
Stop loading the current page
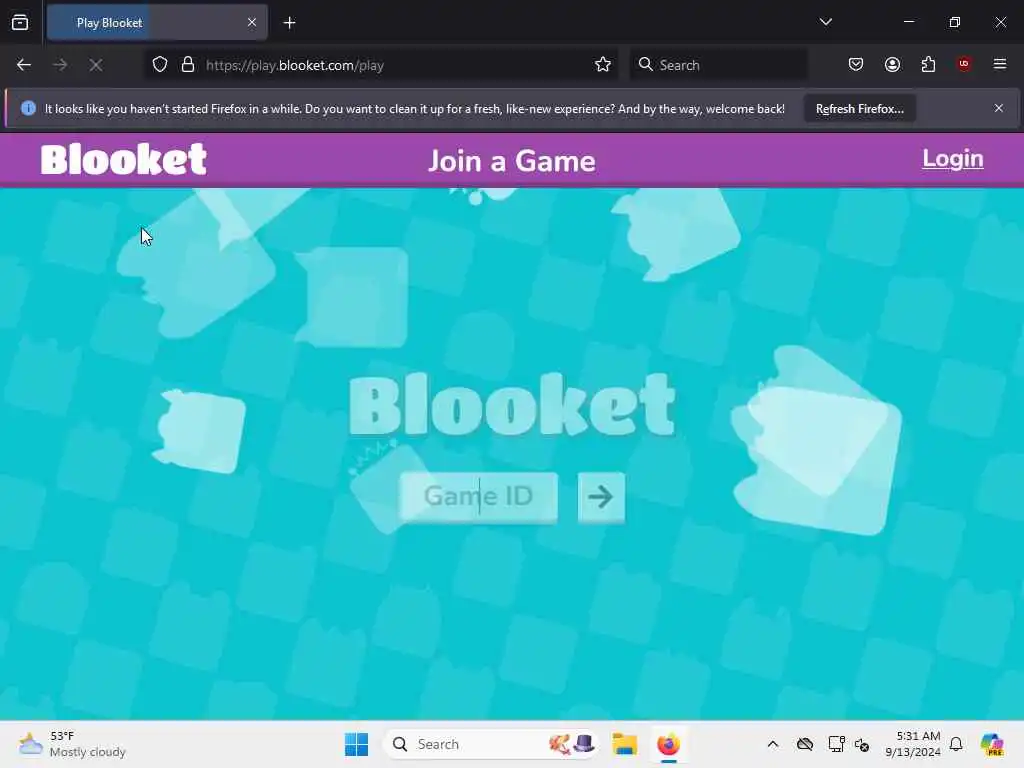[96, 65]
